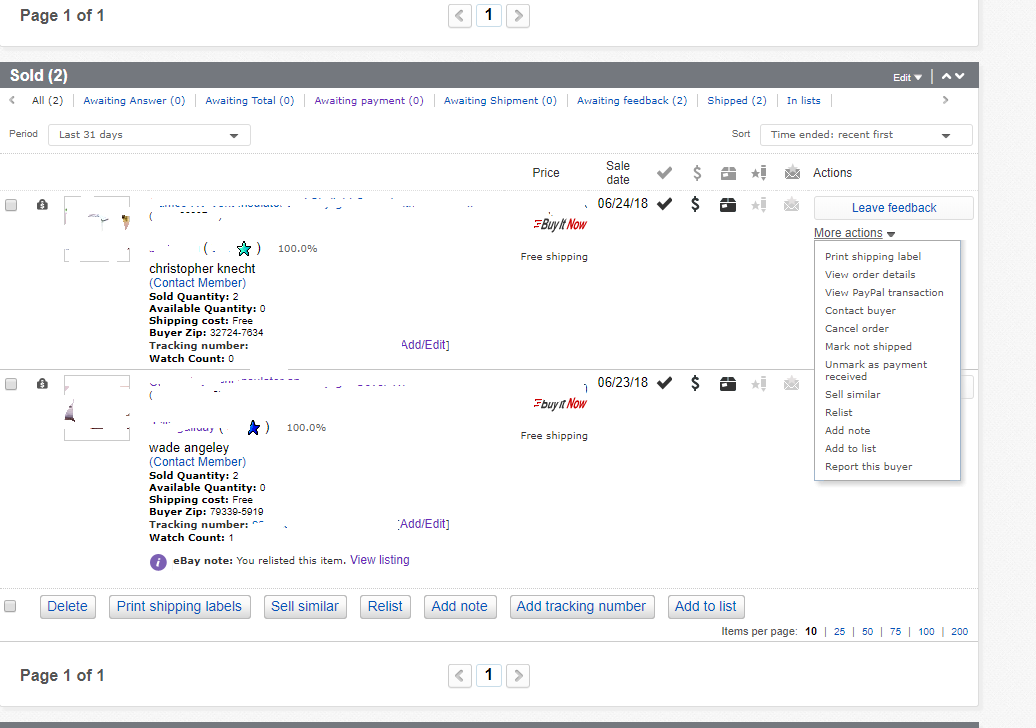
Task: Click the checkout checkmark icon for the 06/23/18 sale
Action: tap(664, 383)
